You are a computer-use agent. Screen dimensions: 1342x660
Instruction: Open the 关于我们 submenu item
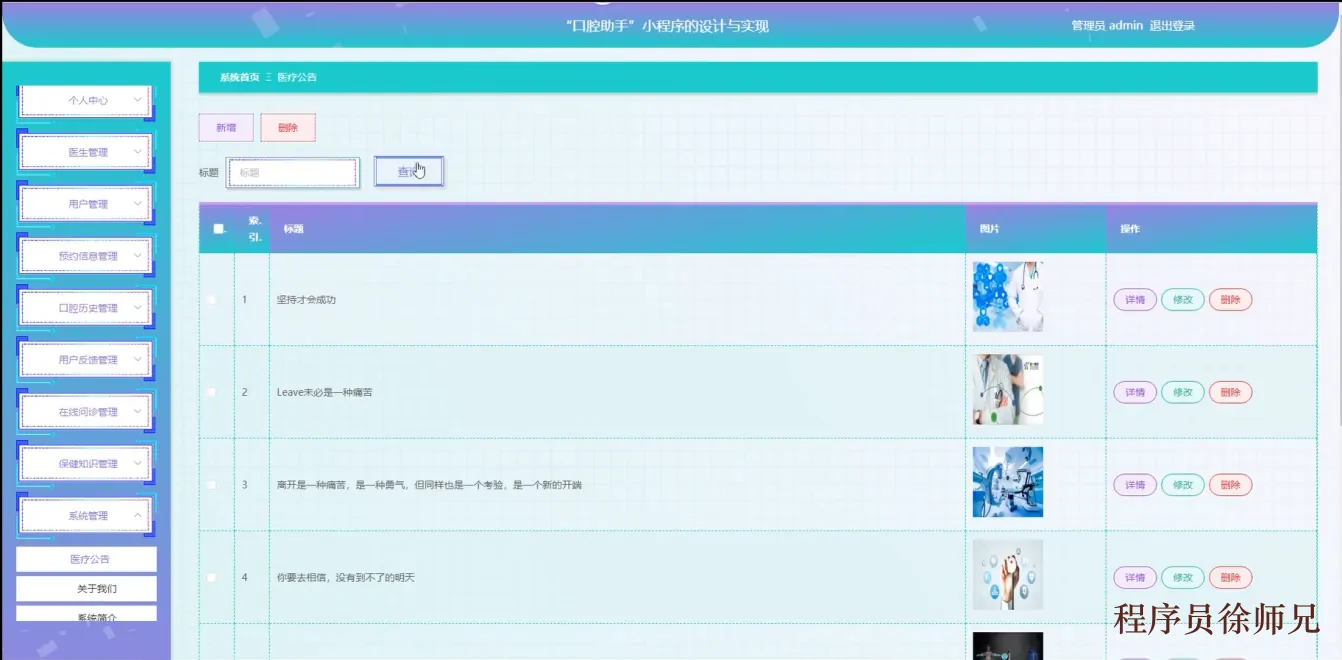coord(87,589)
